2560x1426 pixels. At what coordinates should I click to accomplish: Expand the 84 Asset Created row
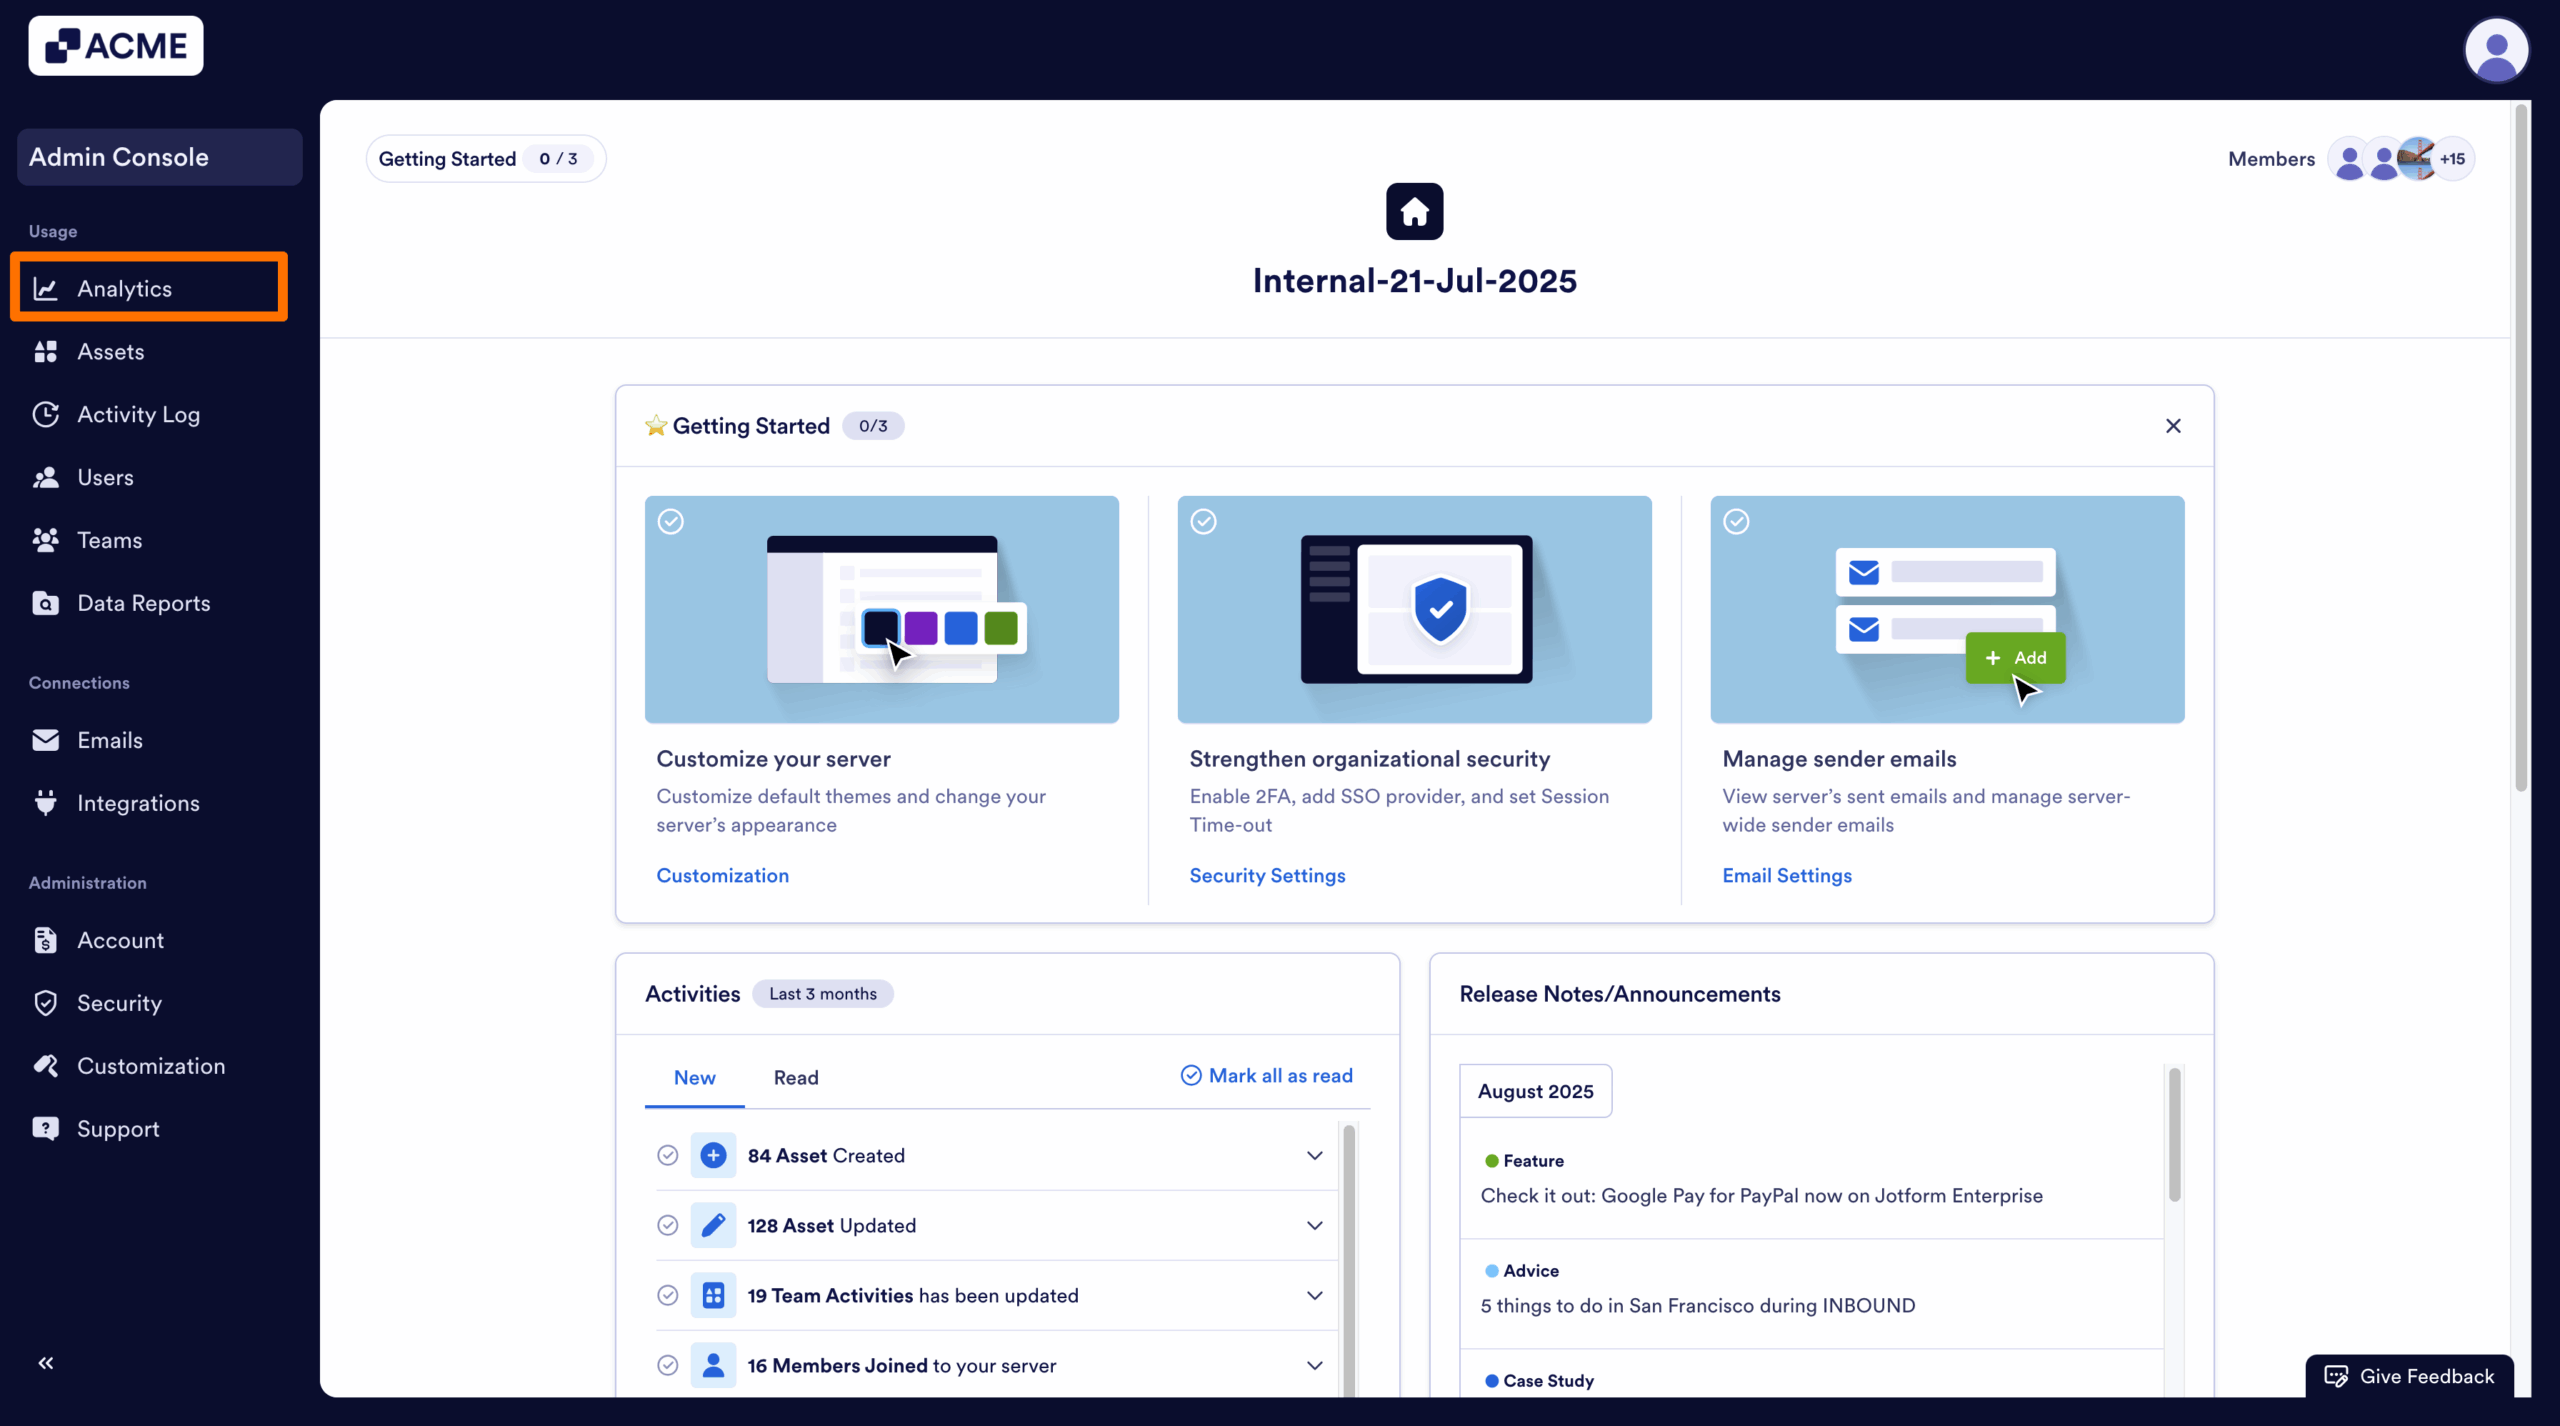1314,1156
